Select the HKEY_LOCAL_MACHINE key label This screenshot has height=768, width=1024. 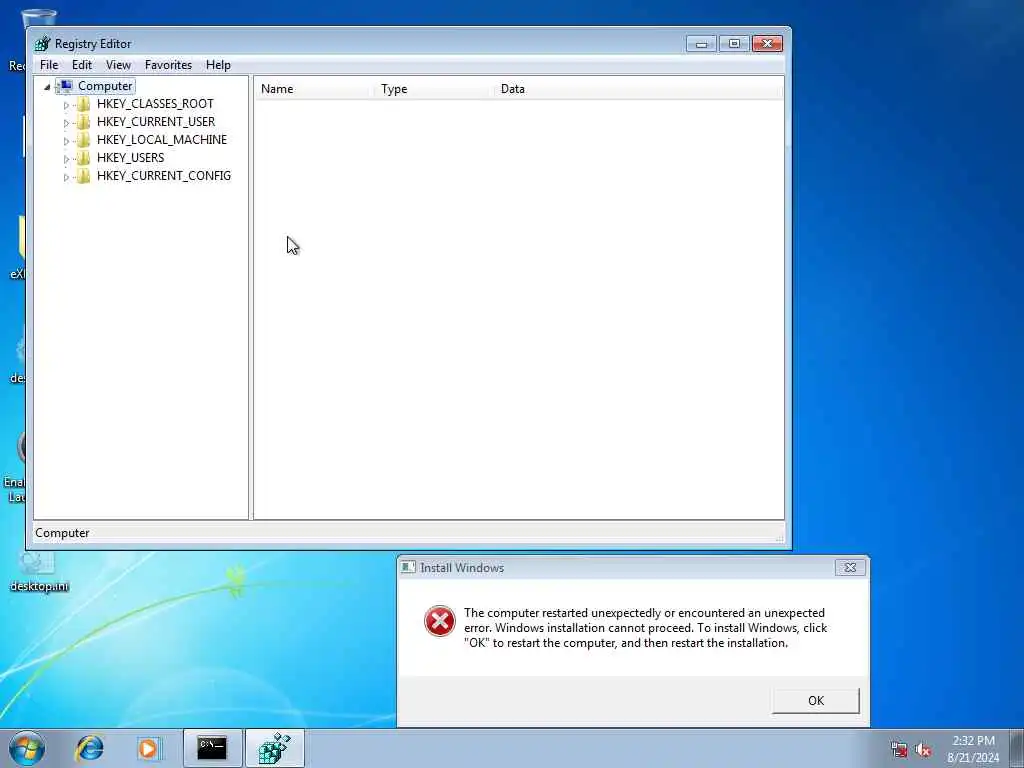(161, 140)
